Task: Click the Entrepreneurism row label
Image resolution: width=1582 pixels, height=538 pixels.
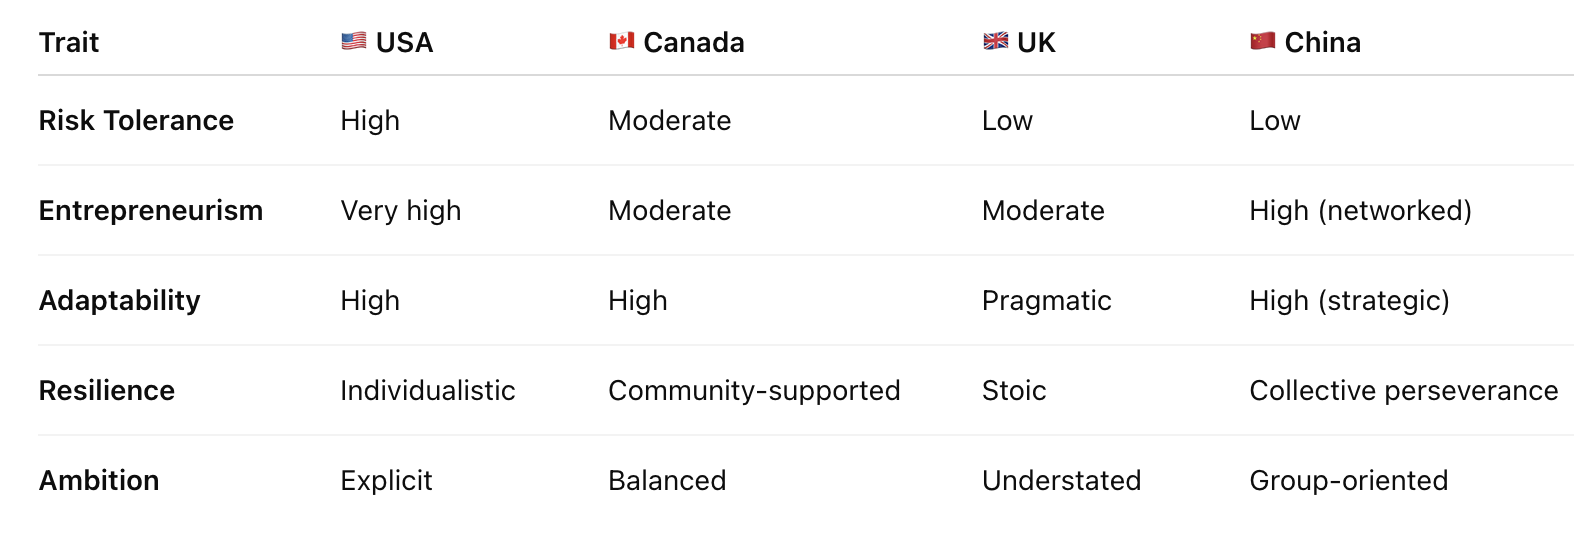Action: (151, 210)
